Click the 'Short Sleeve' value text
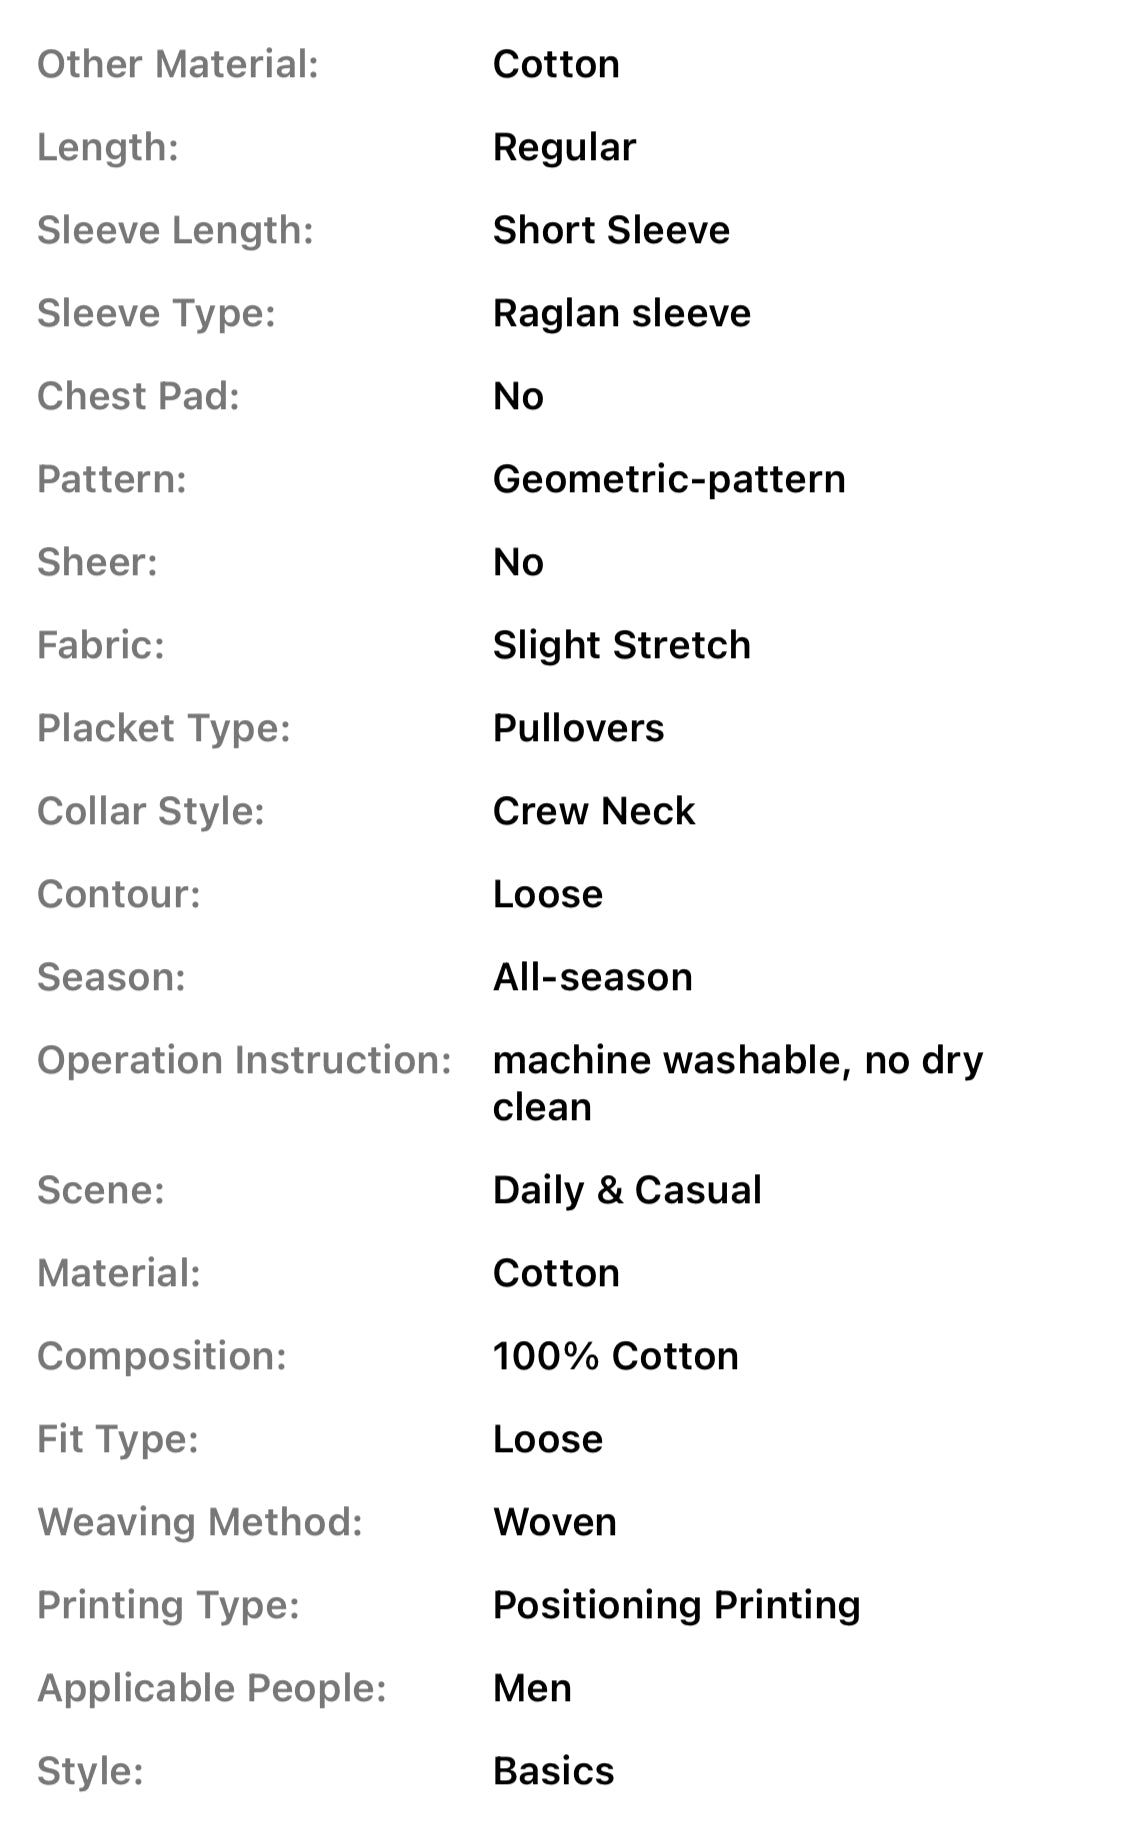This screenshot has width=1125, height=1832. pyautogui.click(x=611, y=231)
